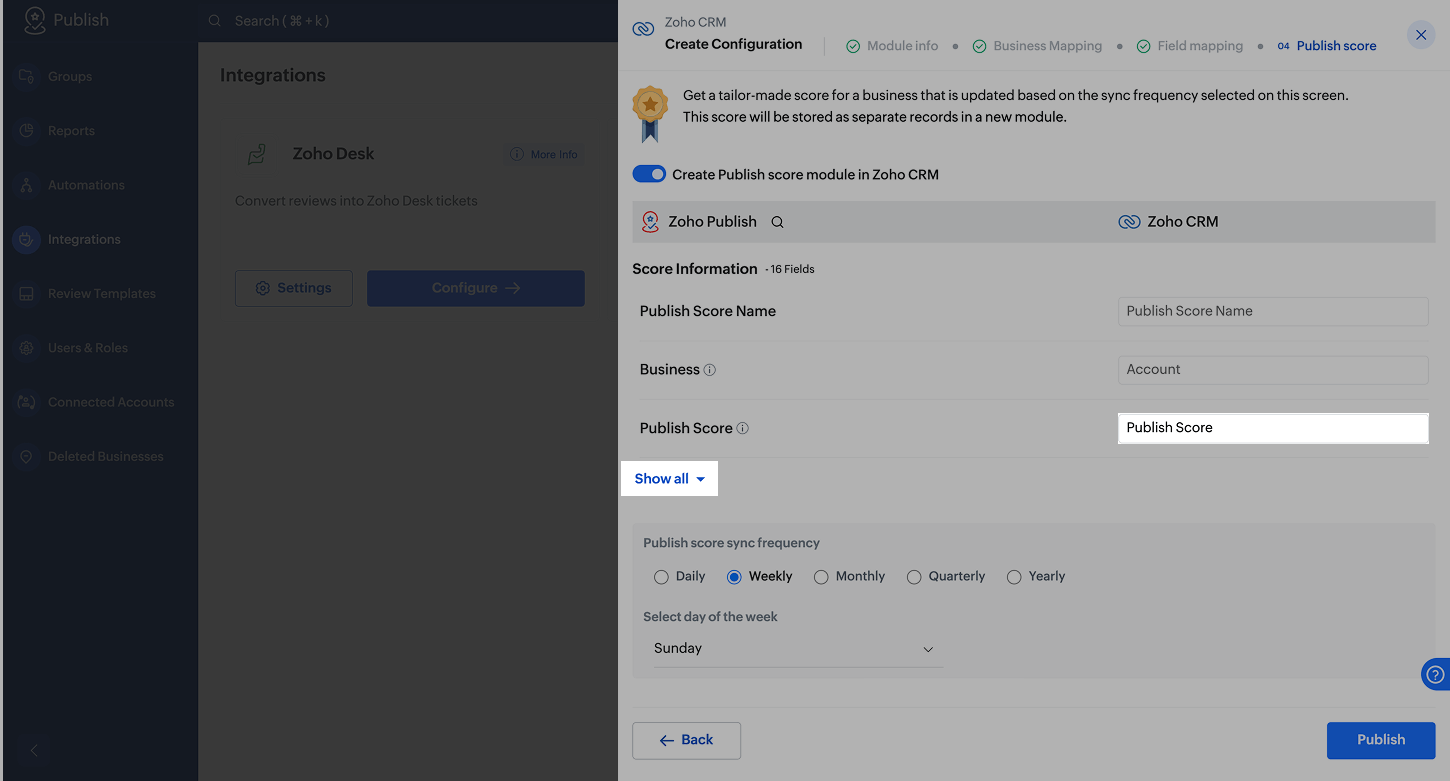This screenshot has width=1450, height=781.
Task: Click the Deleted Businesses sidebar icon
Action: (27, 456)
